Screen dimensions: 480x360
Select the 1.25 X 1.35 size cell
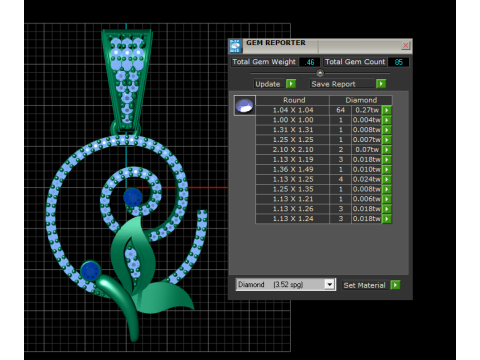point(293,189)
